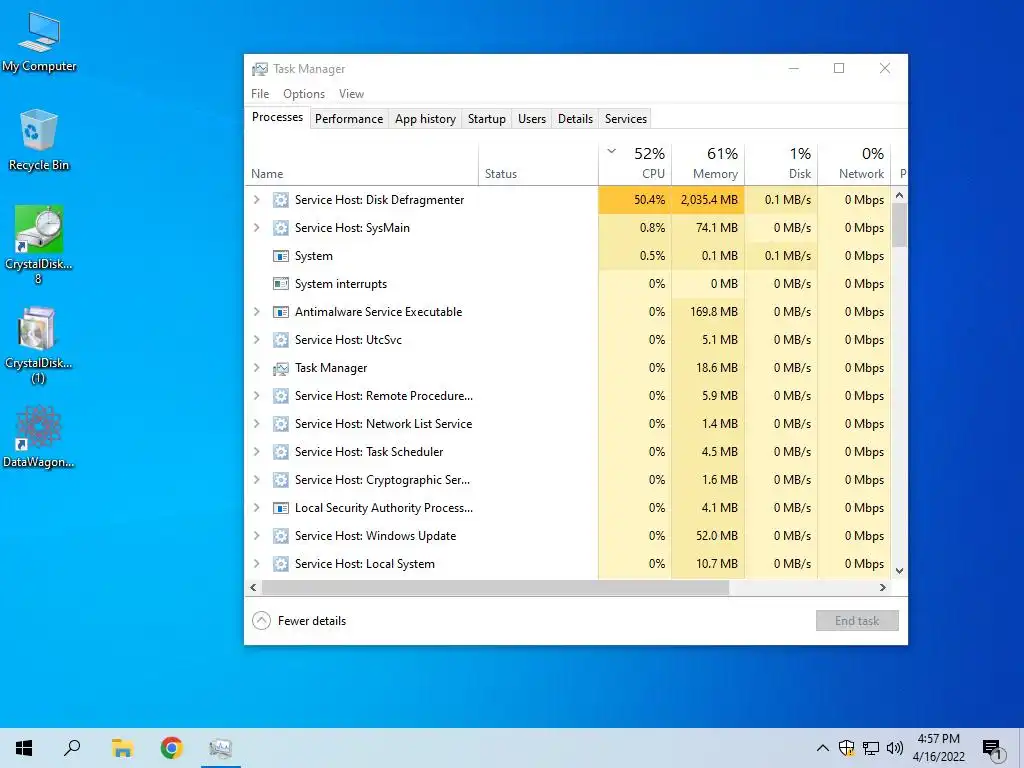Click the gear icon of Service Host: SysMain
Screen dimensions: 1024x768
281,228
